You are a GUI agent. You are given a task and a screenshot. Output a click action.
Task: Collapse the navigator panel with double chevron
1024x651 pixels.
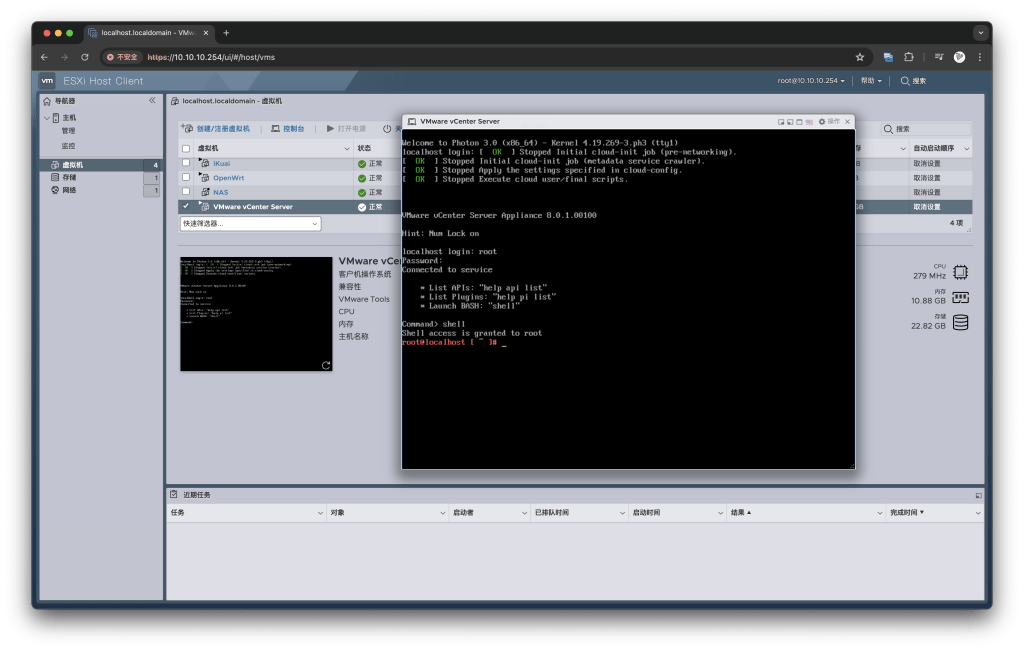[x=152, y=101]
